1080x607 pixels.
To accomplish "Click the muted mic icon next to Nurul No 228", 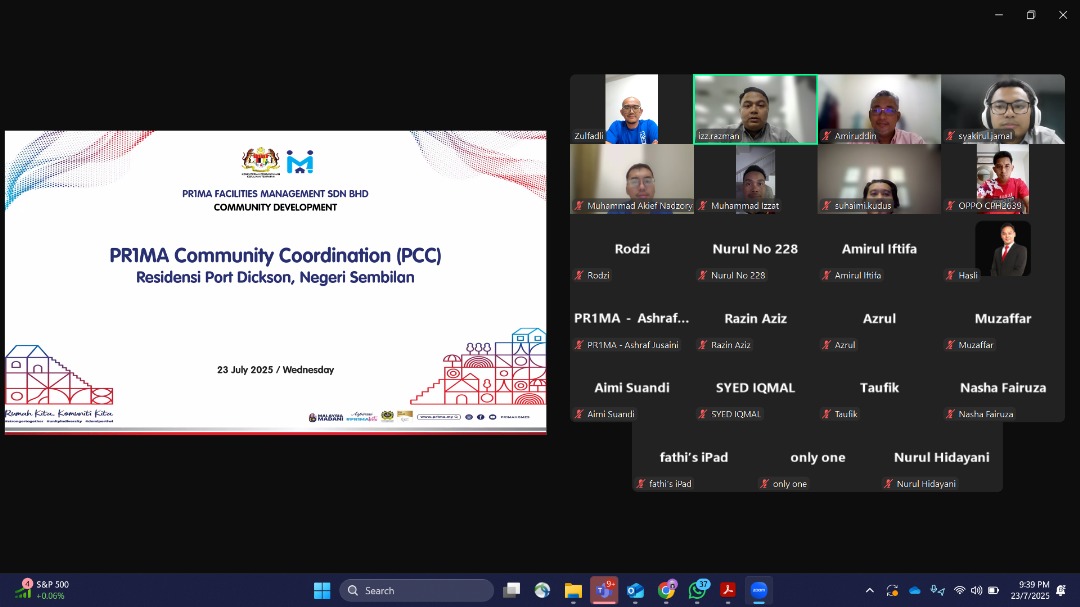I will [703, 275].
